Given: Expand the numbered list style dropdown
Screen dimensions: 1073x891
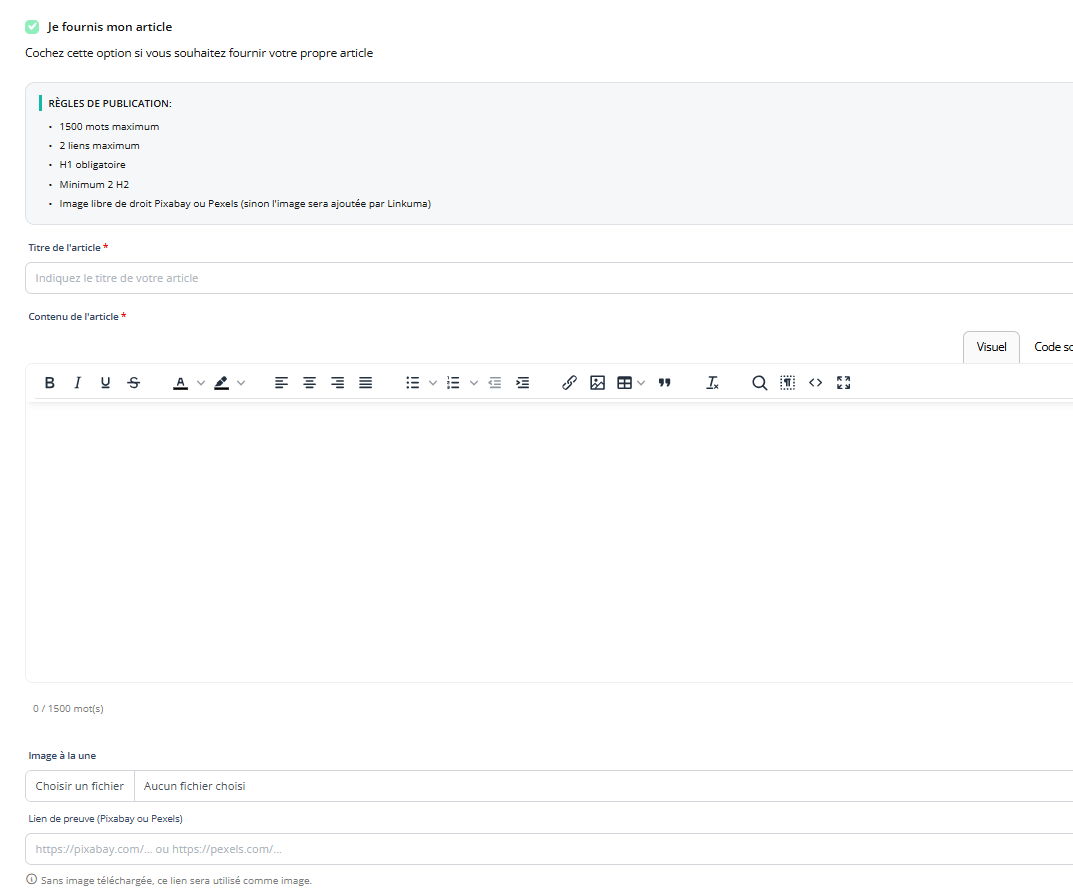Looking at the screenshot, I should point(473,383).
